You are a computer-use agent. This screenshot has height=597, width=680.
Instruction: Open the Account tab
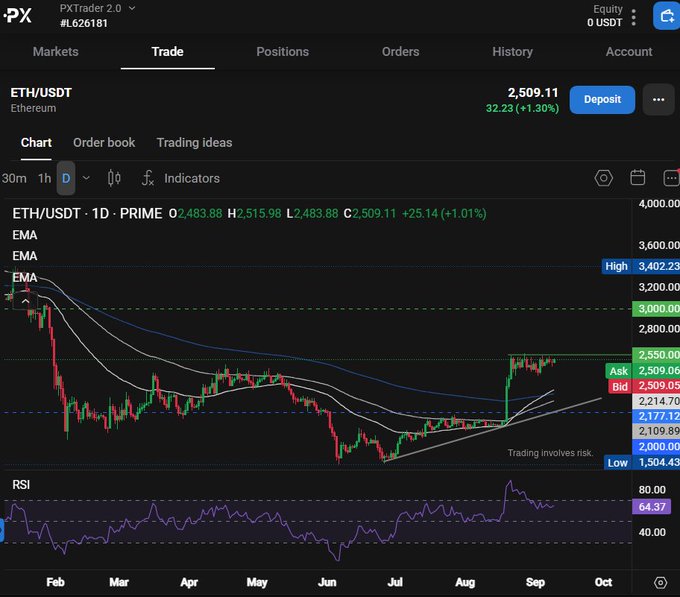coord(629,52)
